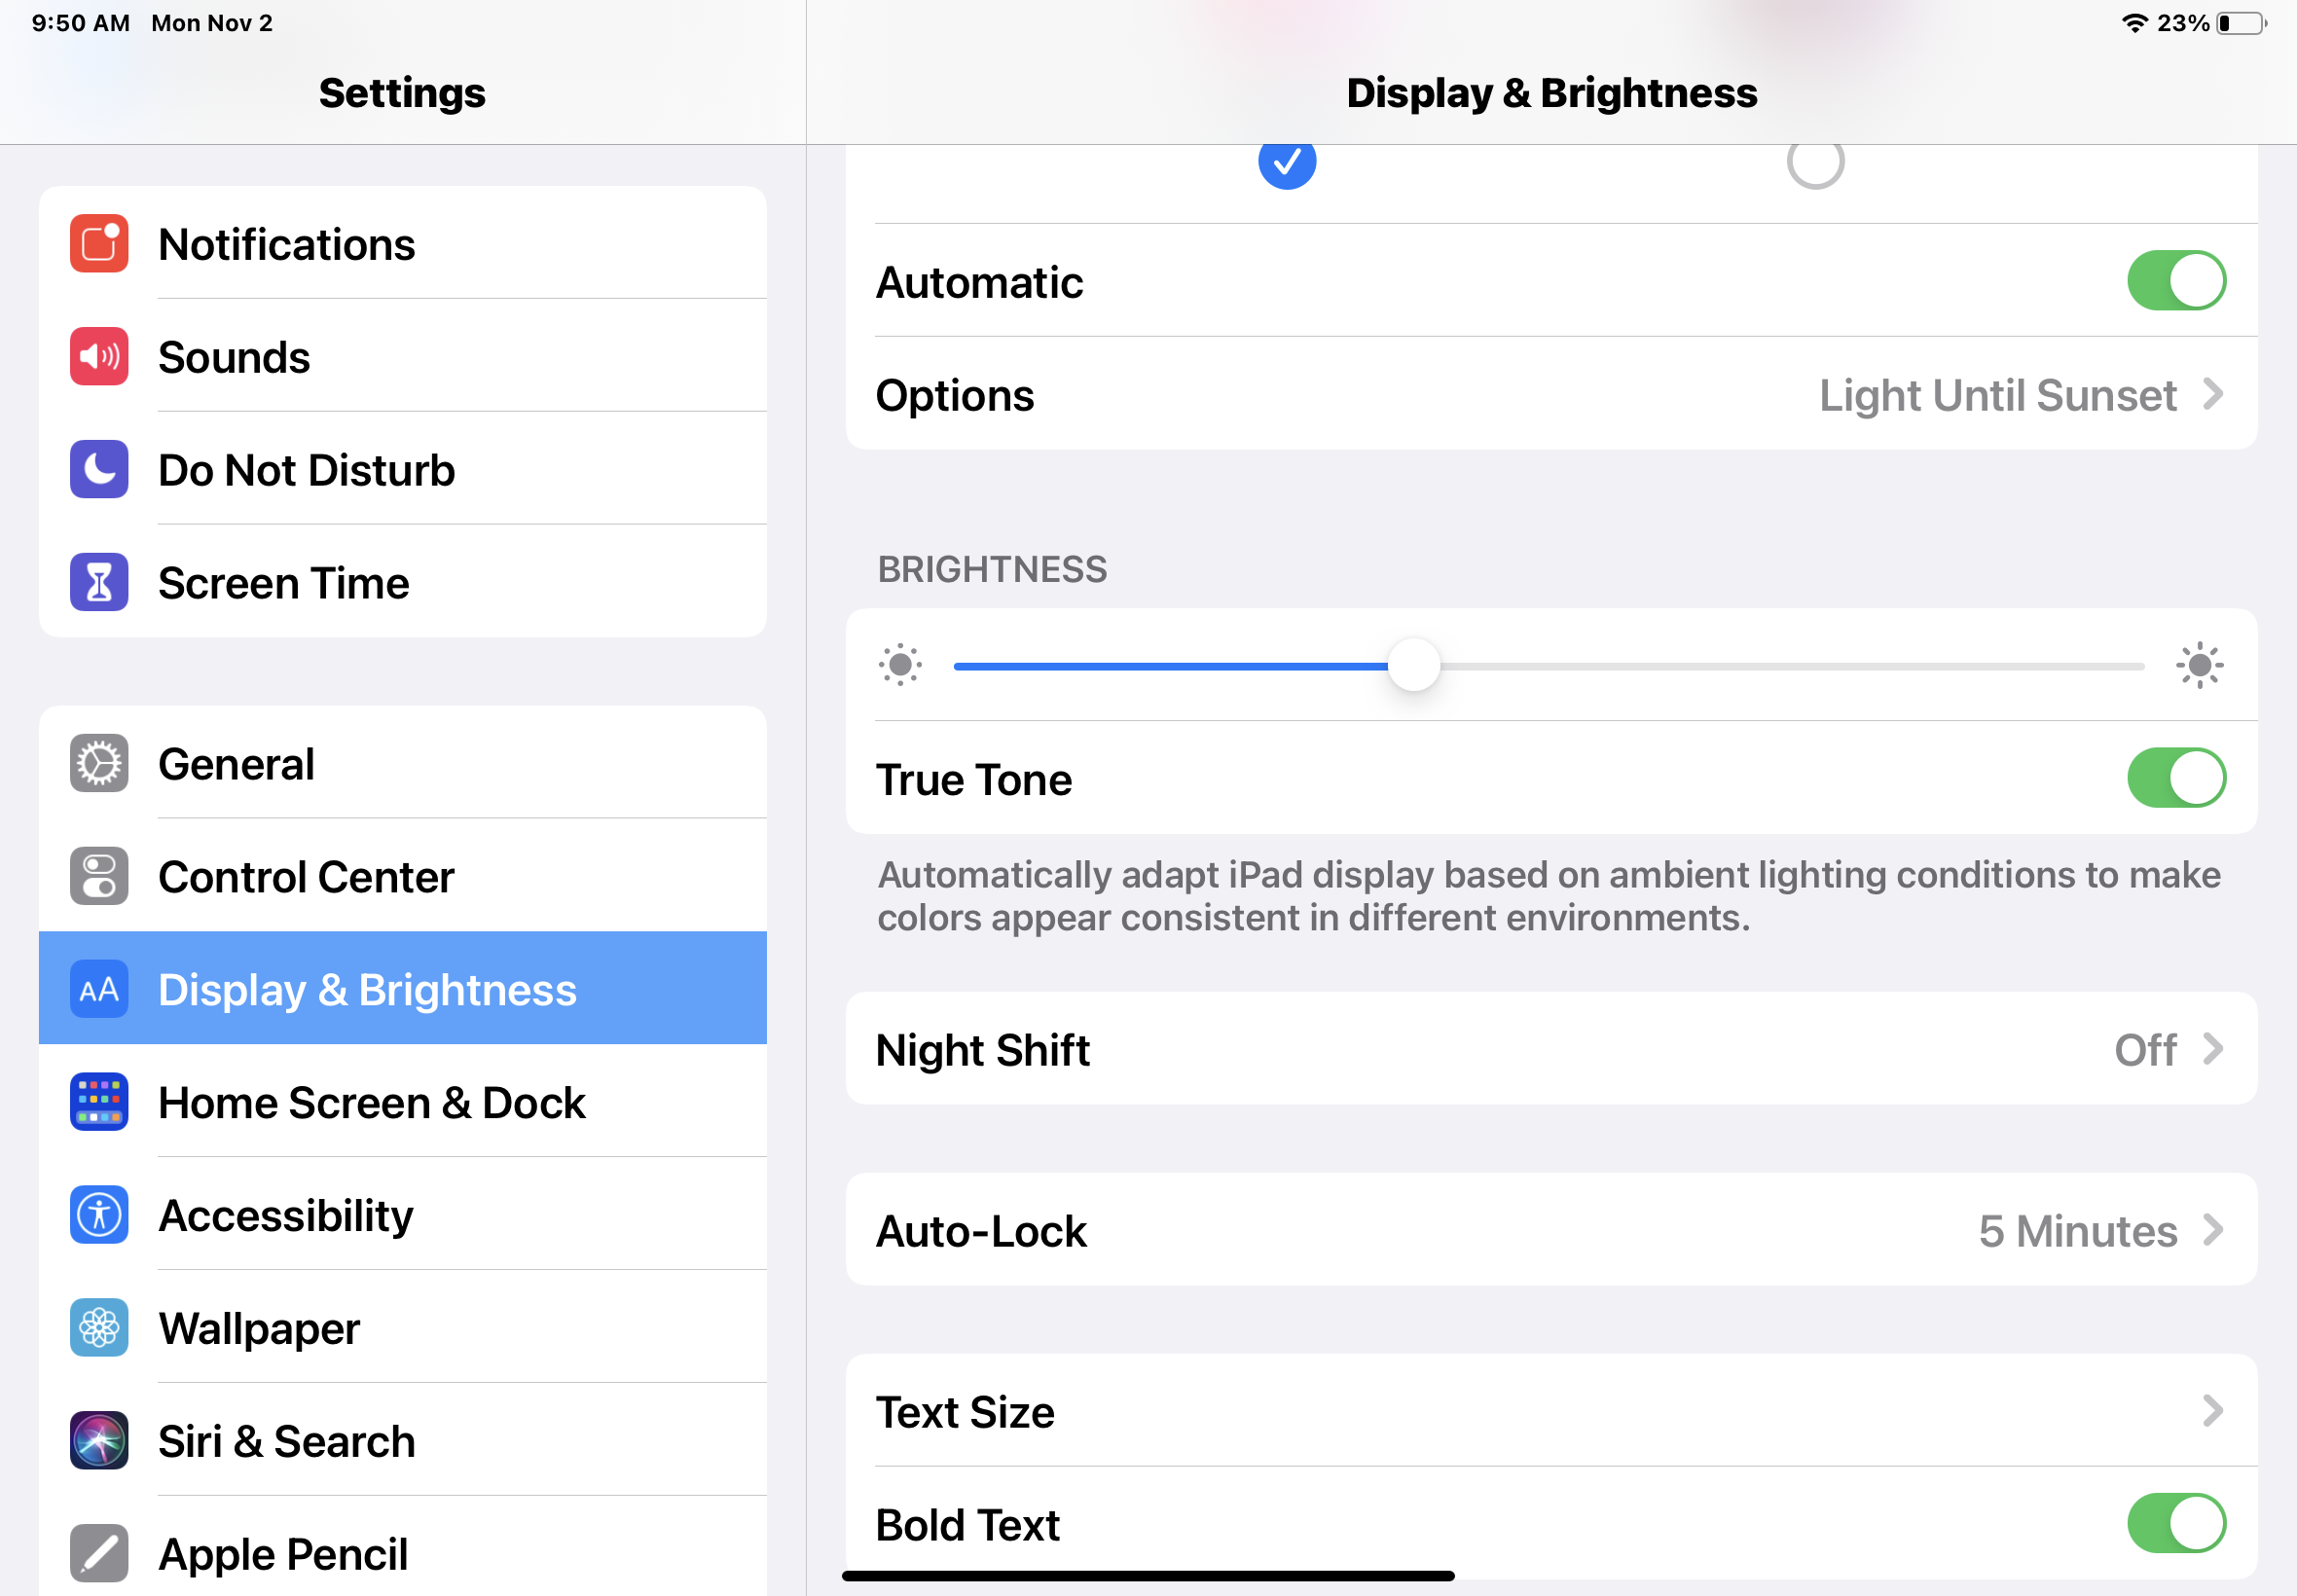Tap the General gear icon
Image resolution: width=2297 pixels, height=1596 pixels.
[99, 764]
